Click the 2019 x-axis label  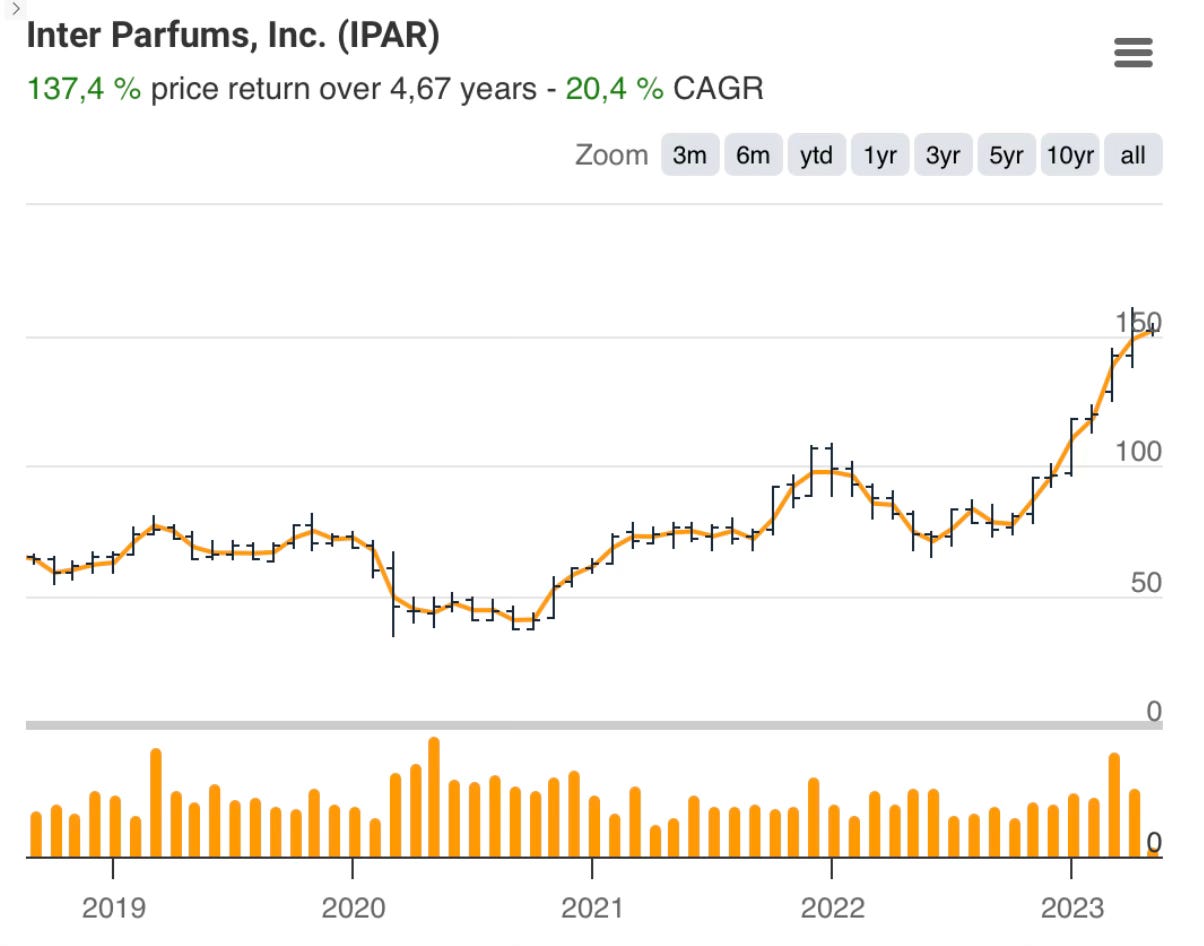(x=113, y=908)
